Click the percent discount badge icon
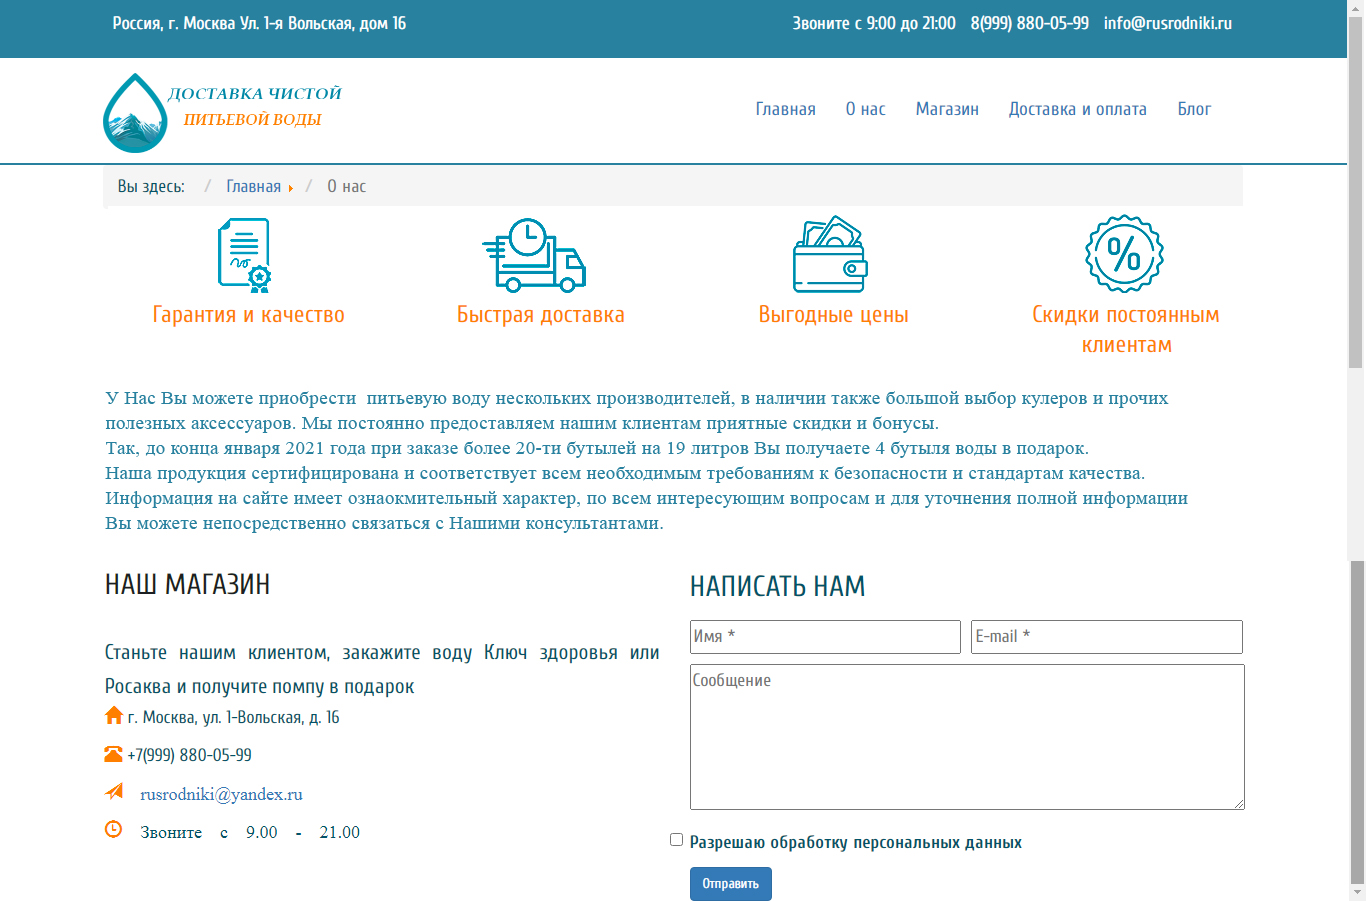This screenshot has height=901, width=1366. (x=1125, y=254)
